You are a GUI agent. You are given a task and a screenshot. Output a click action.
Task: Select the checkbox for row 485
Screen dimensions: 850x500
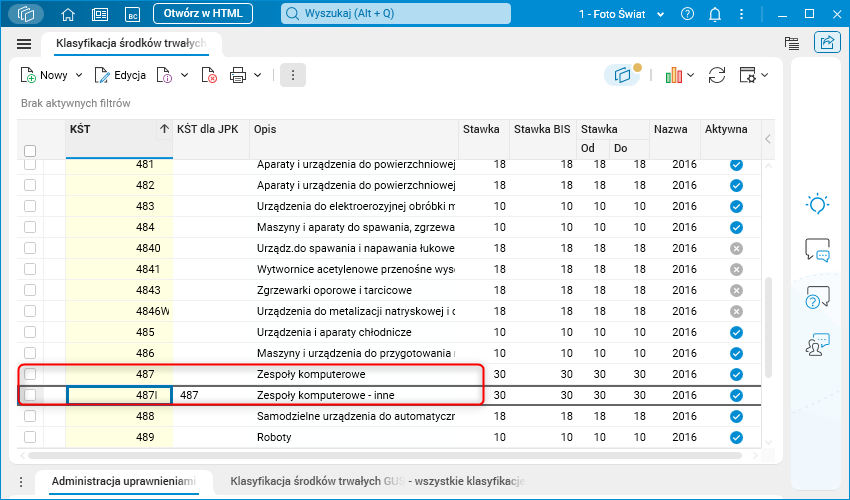[30, 332]
